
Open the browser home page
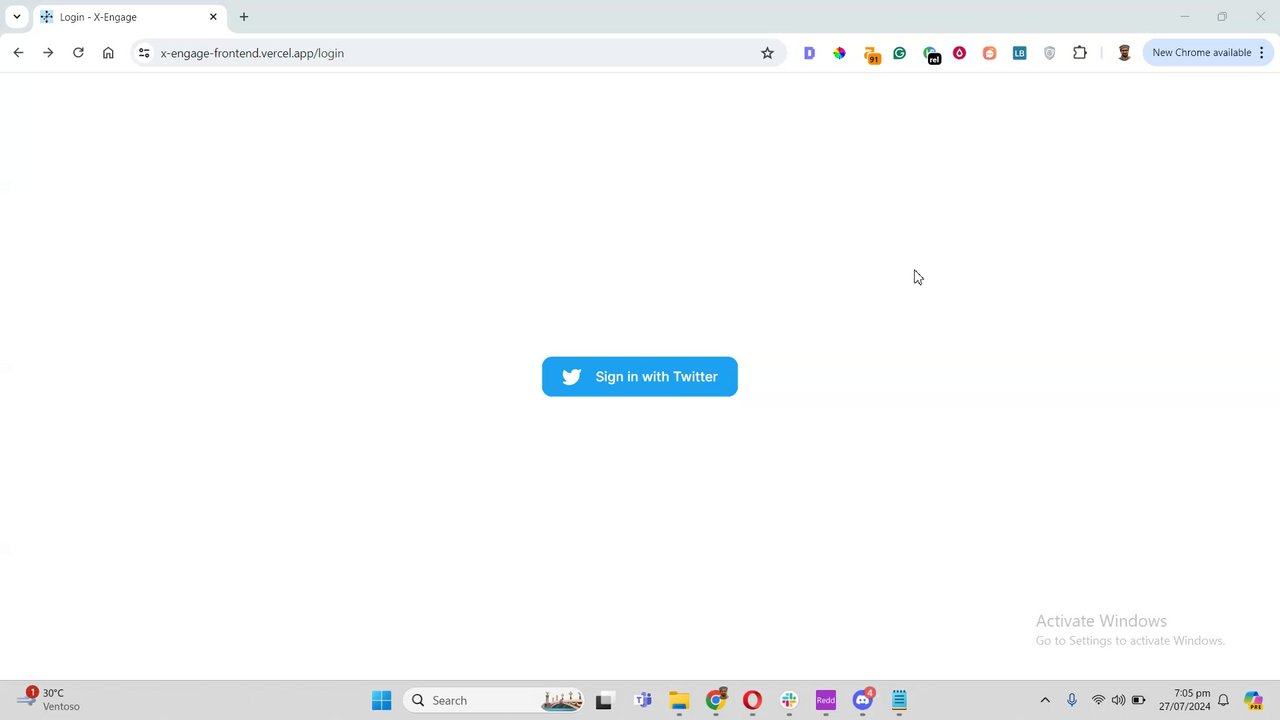tap(108, 53)
